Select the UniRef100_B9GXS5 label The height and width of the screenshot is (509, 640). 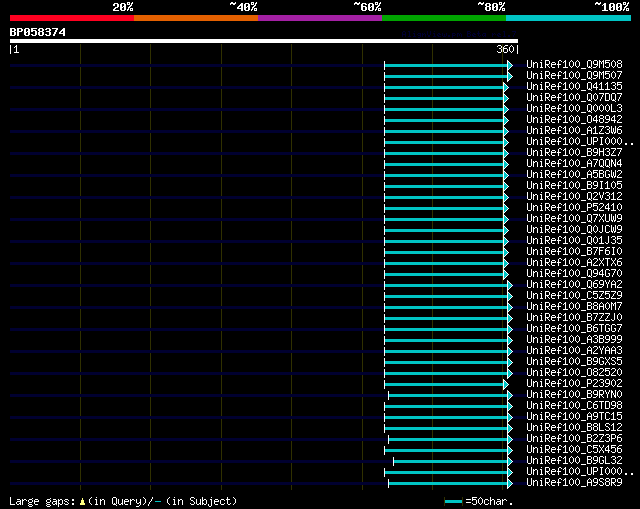coord(574,362)
